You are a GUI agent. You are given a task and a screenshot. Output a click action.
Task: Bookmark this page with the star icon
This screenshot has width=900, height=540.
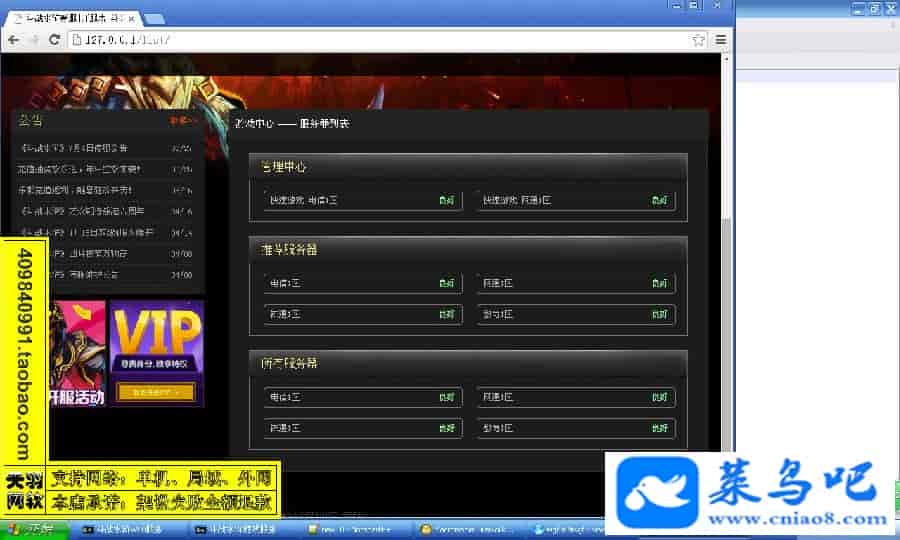[x=699, y=40]
